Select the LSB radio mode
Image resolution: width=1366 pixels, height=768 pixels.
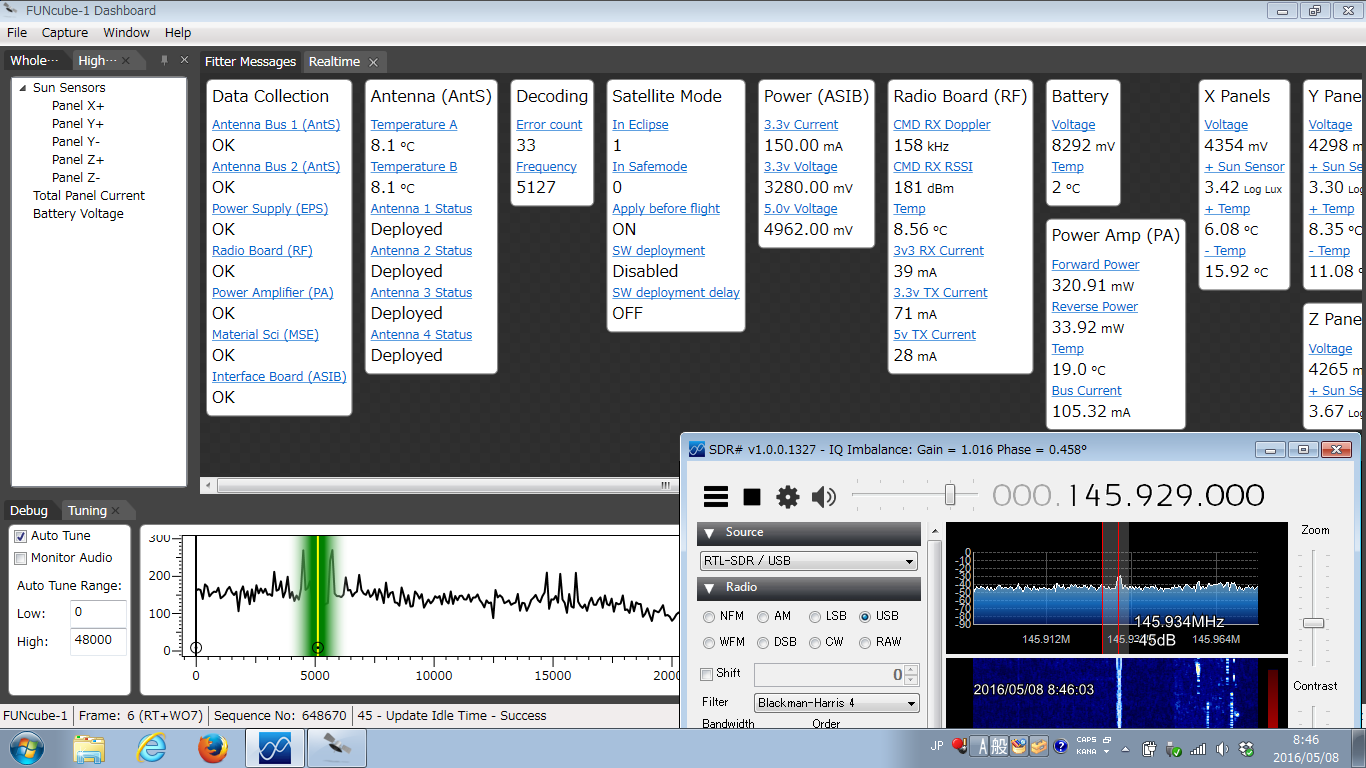[816, 617]
